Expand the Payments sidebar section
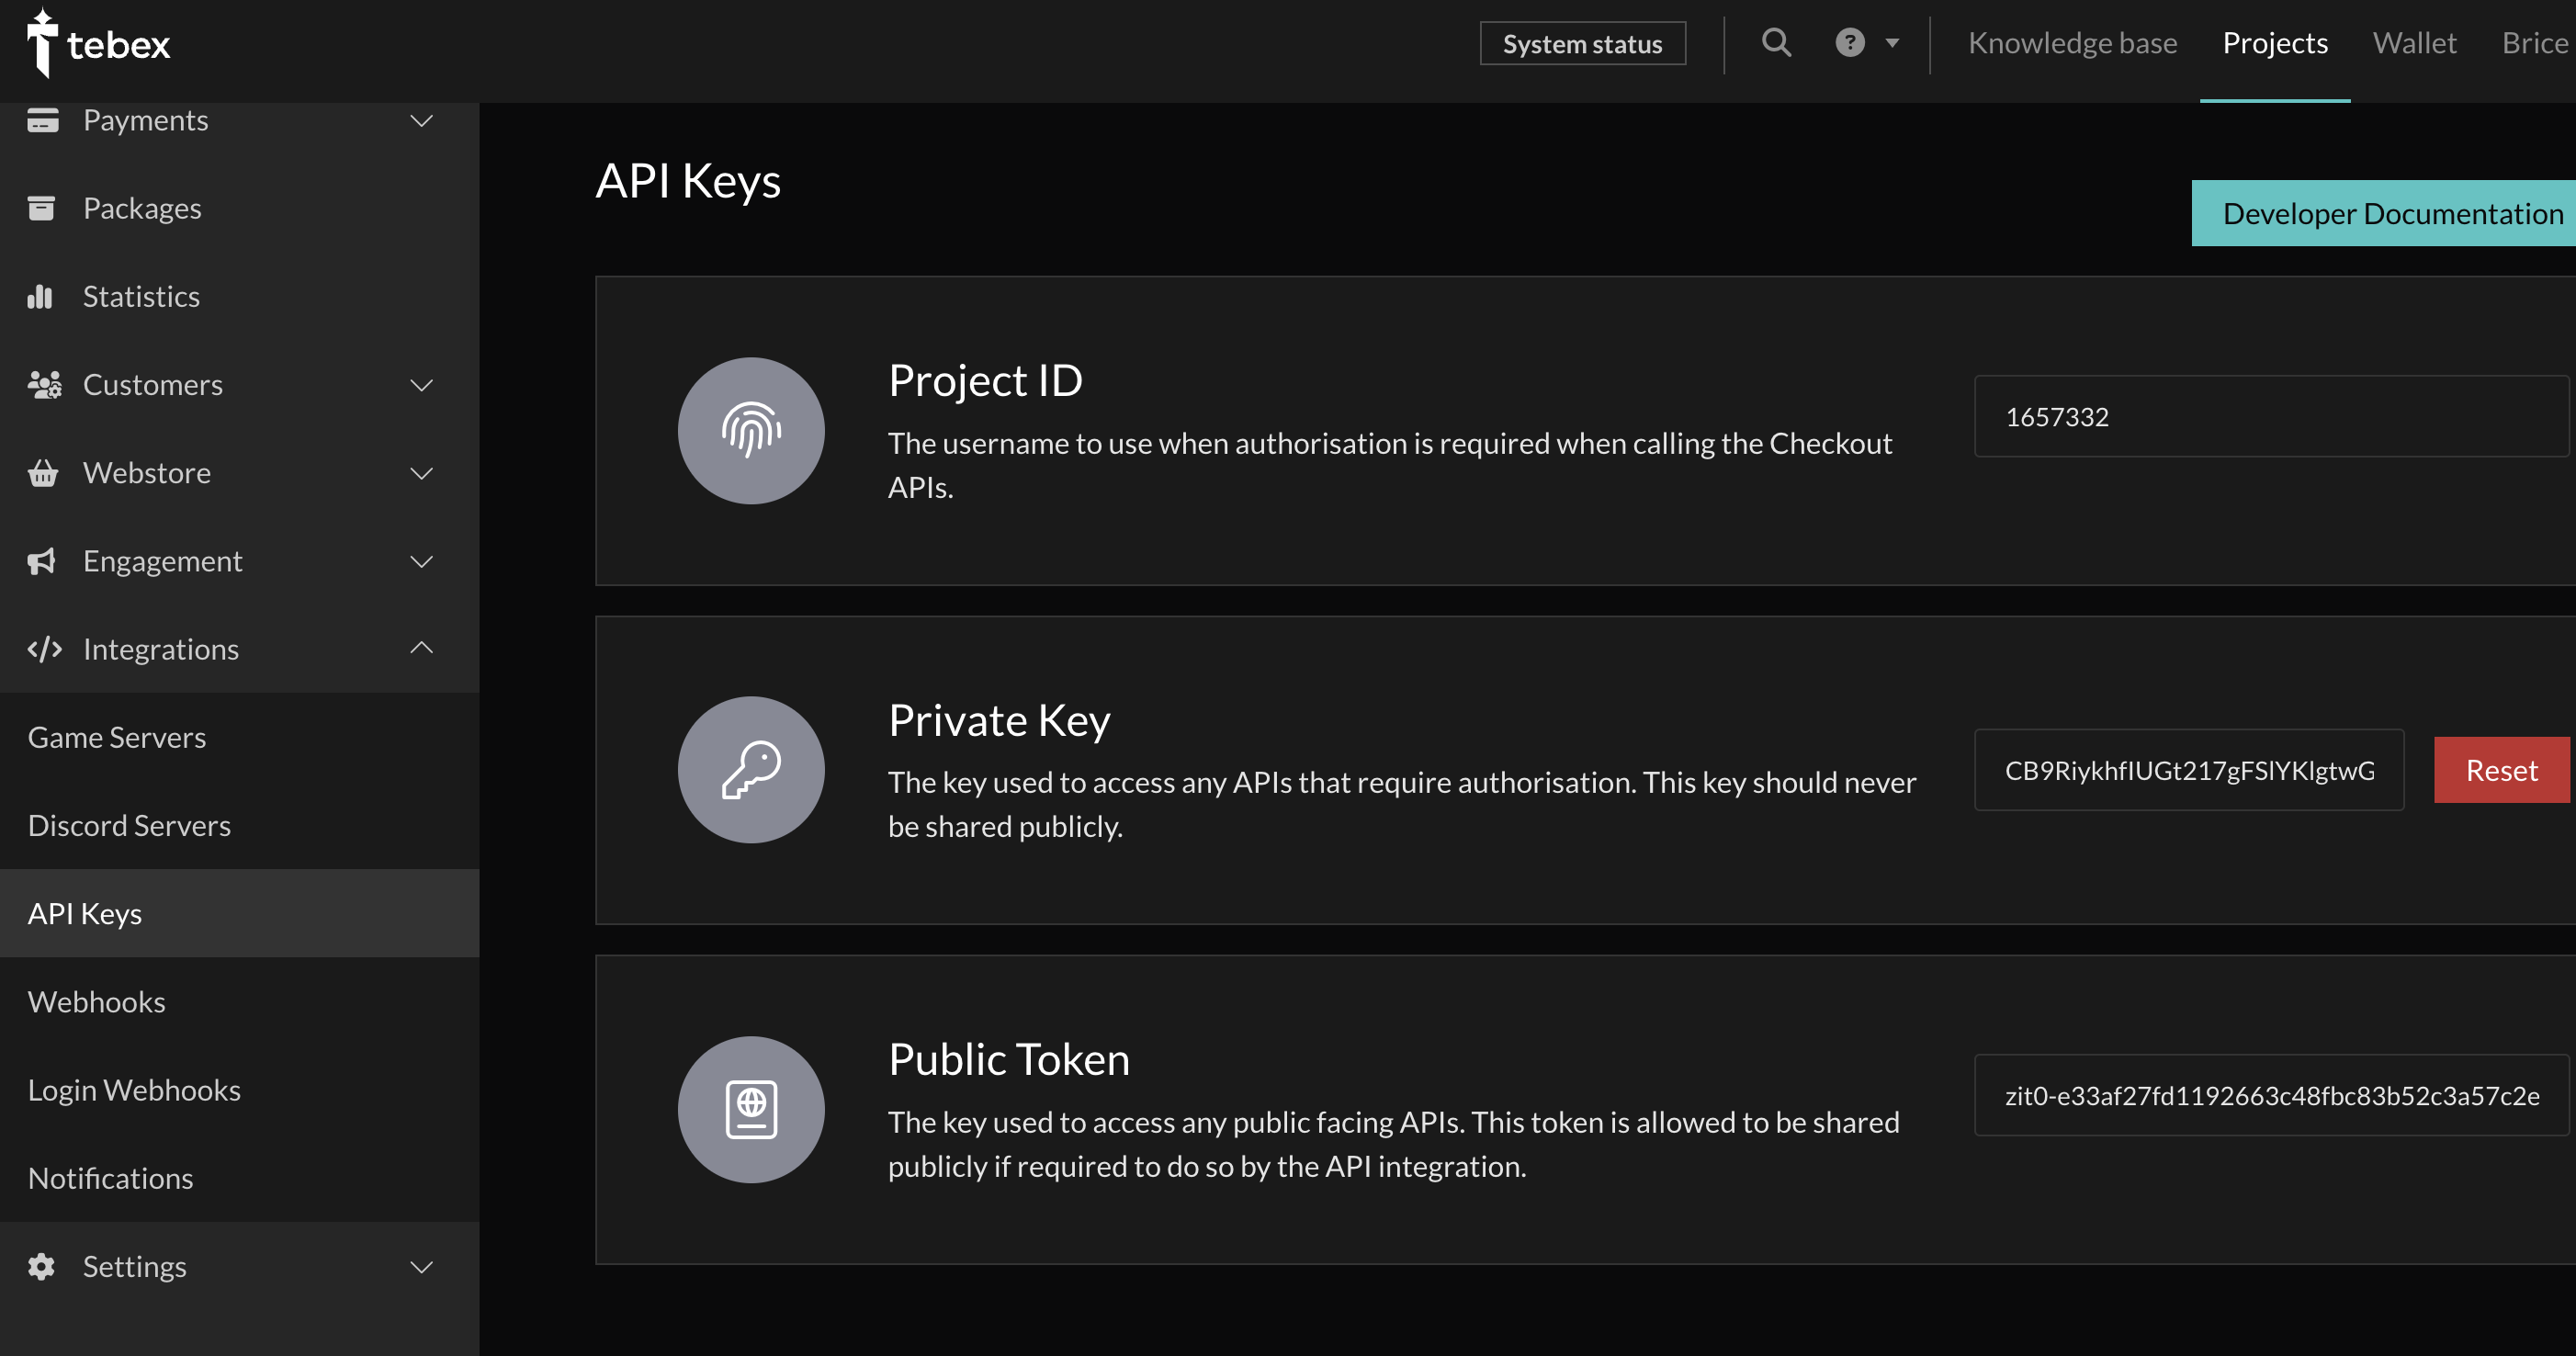 coord(421,121)
